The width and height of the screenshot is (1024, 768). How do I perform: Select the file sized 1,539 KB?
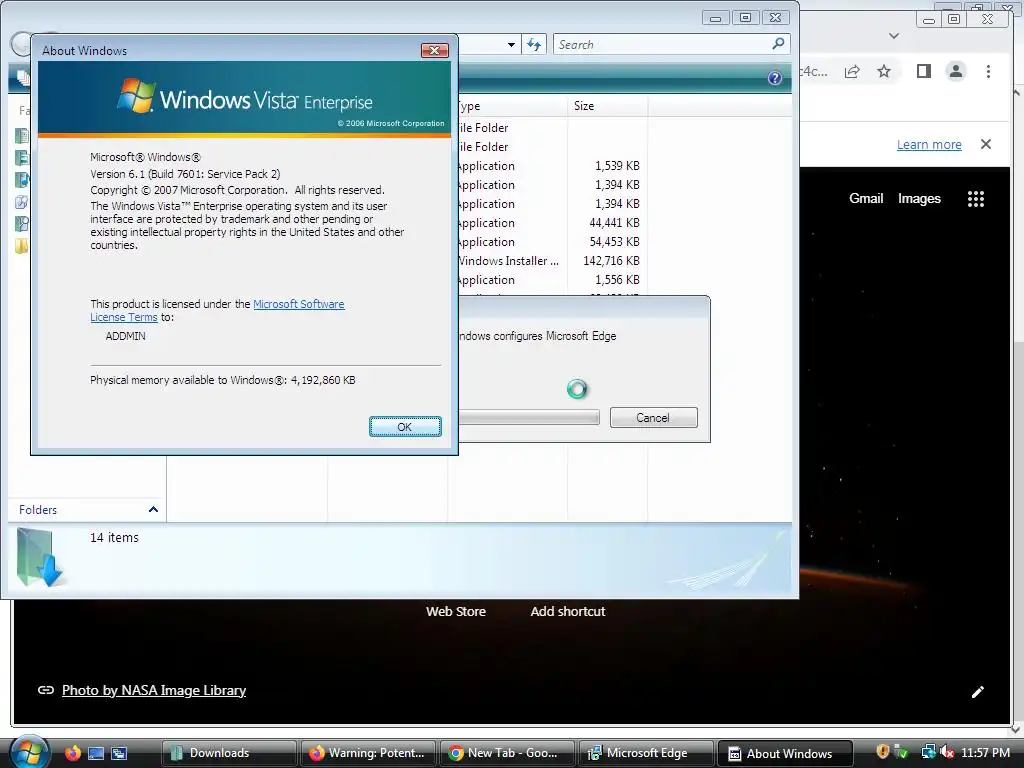[x=617, y=166]
